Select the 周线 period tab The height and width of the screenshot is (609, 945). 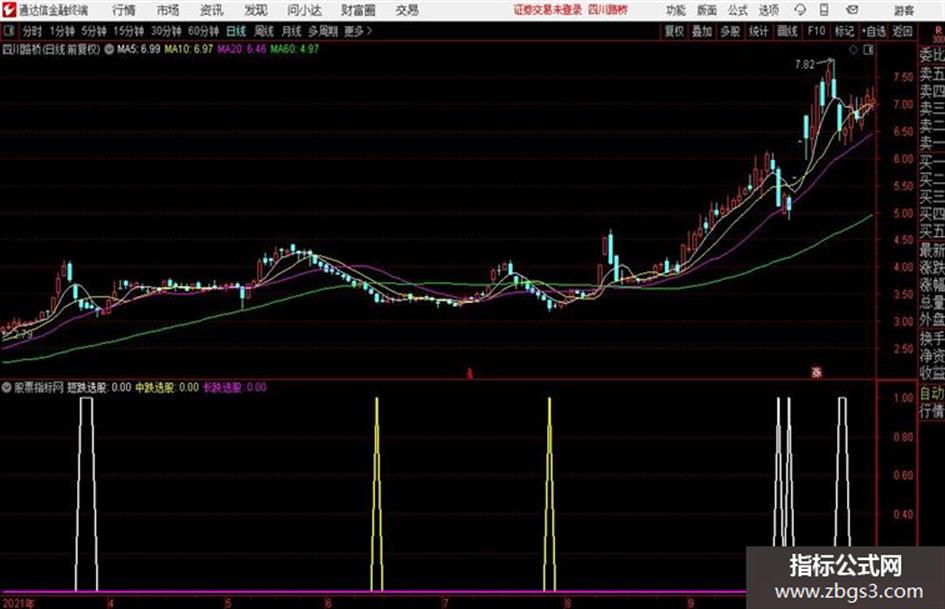(x=264, y=31)
